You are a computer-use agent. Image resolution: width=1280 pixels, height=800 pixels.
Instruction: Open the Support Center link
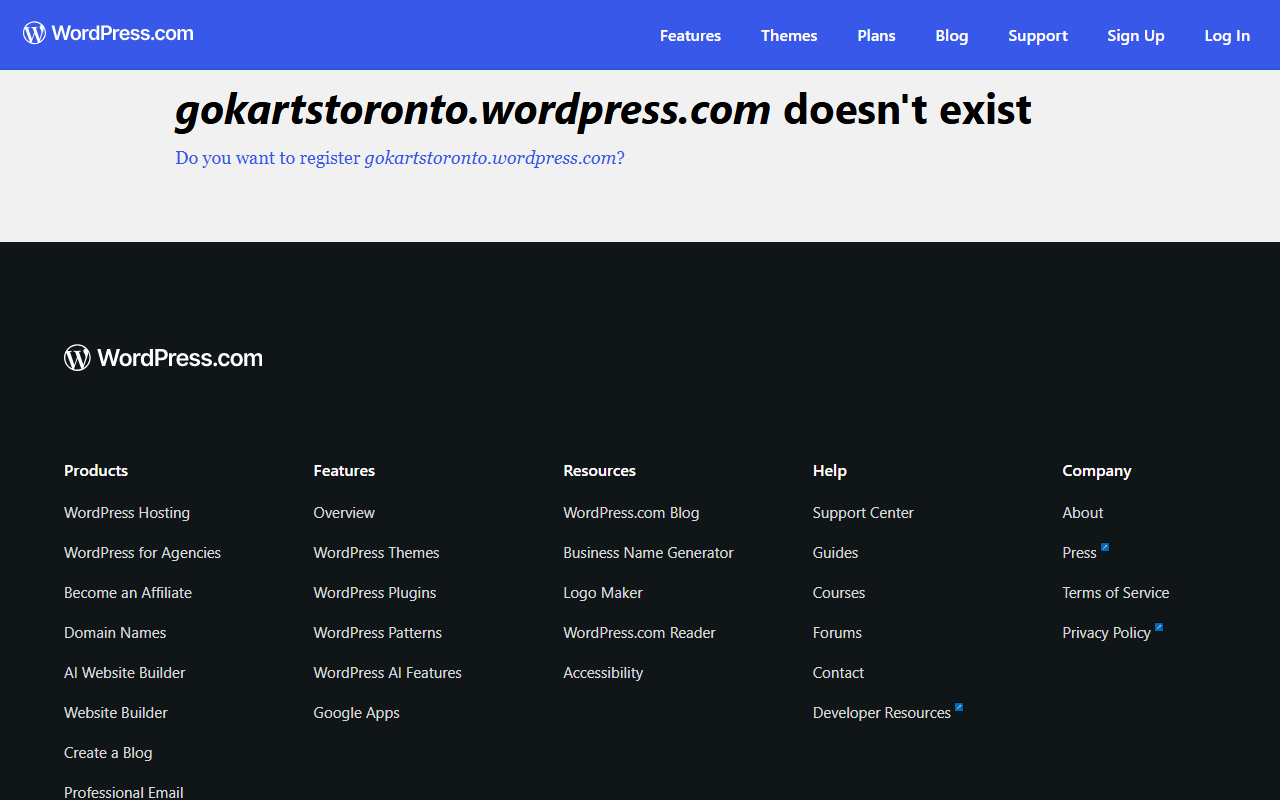click(x=863, y=513)
